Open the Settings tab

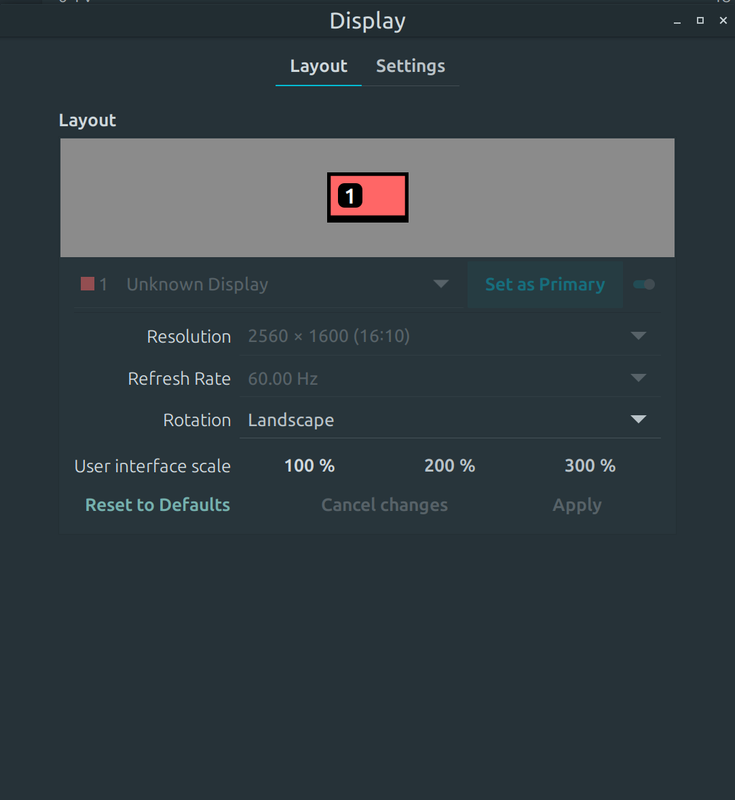[x=411, y=66]
